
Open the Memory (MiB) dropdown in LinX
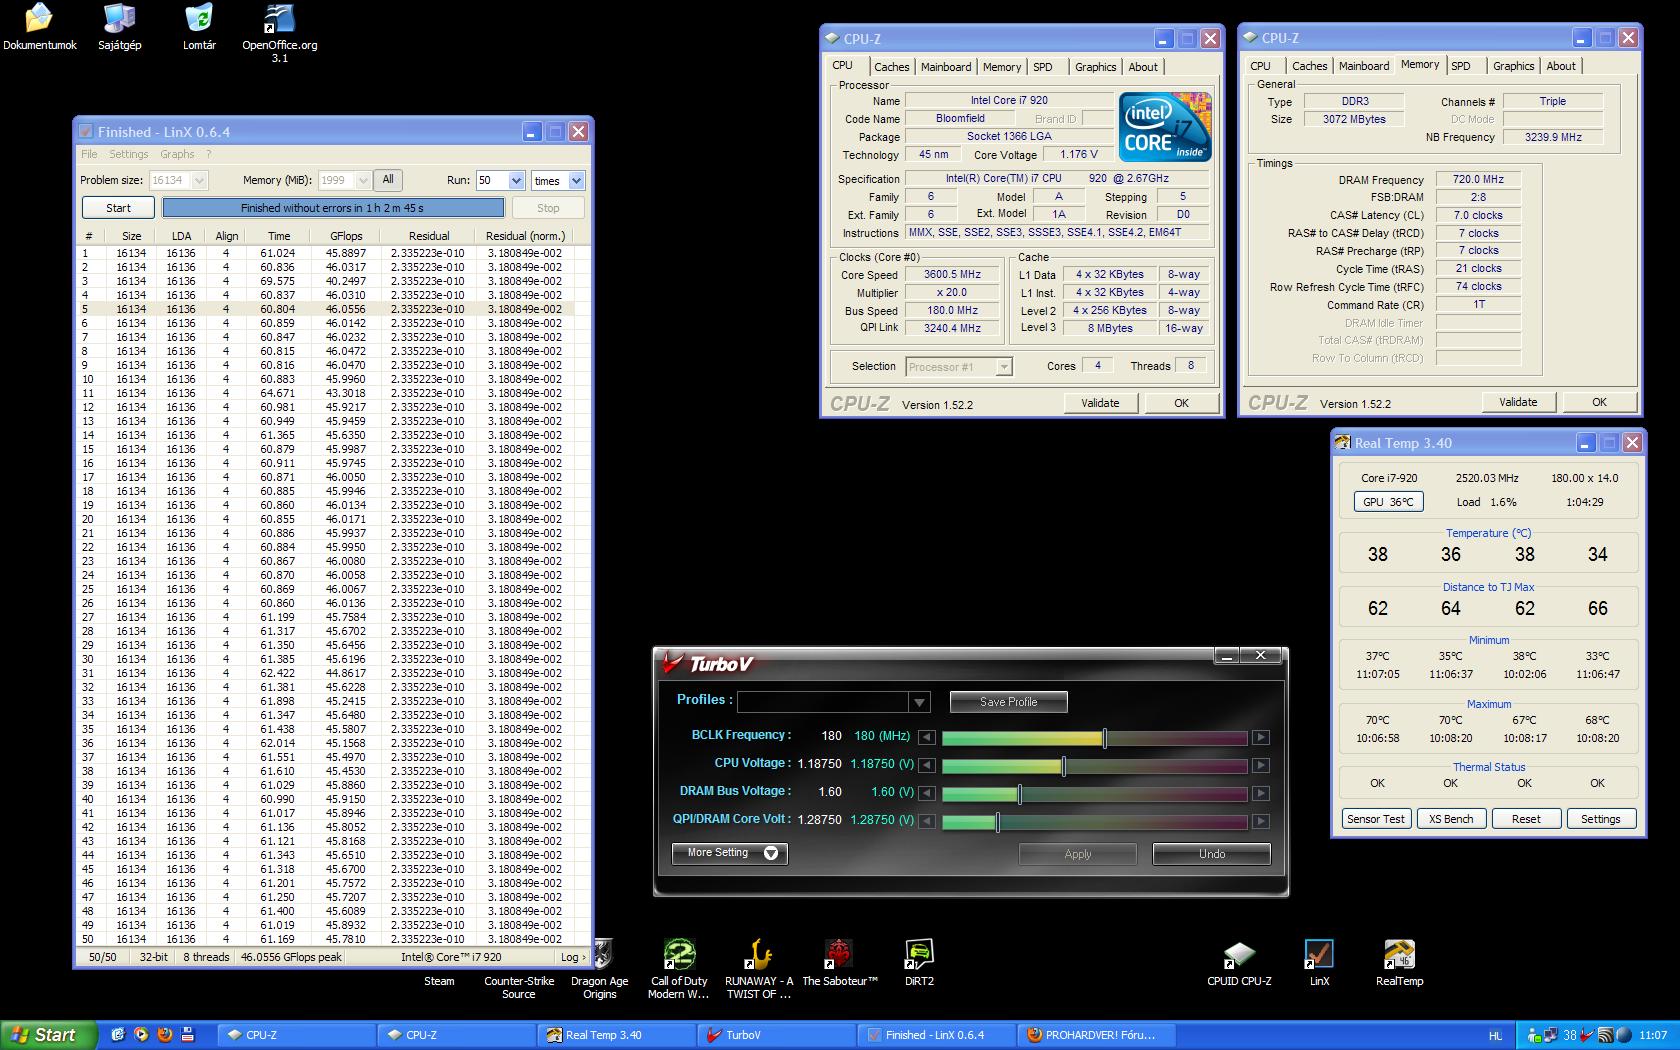point(364,180)
